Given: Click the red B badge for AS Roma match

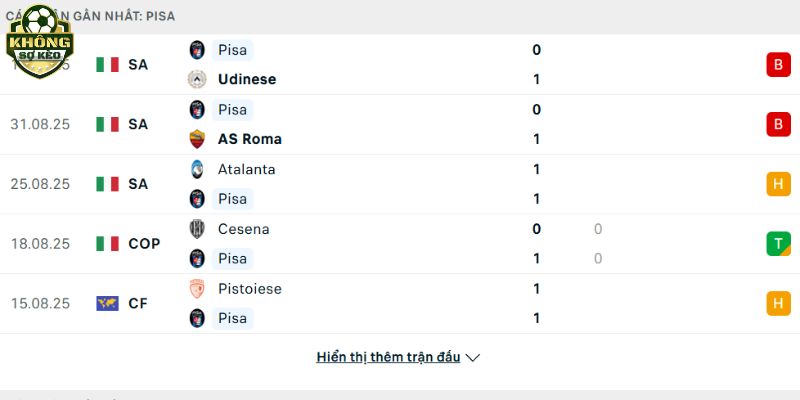Looking at the screenshot, I should point(778,124).
